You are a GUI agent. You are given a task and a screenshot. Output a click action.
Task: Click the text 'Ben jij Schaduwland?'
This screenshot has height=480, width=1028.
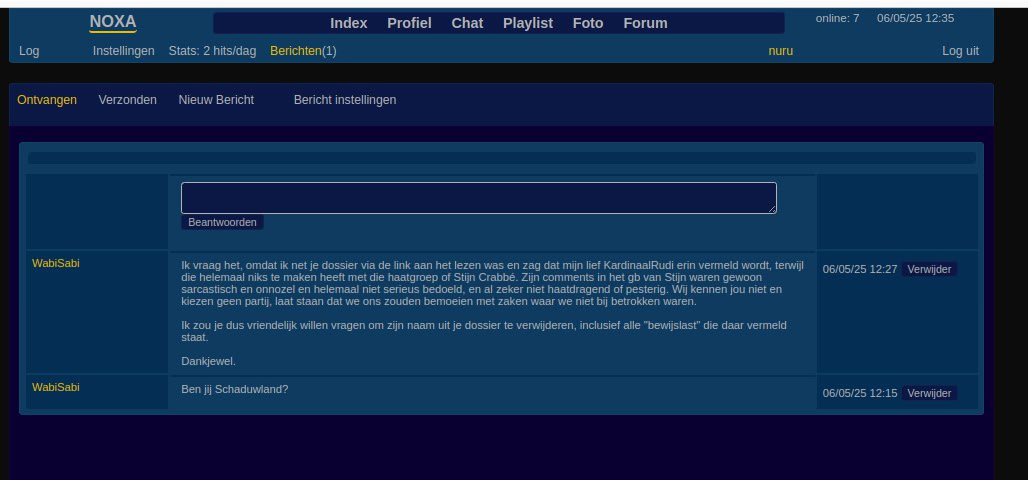[235, 389]
